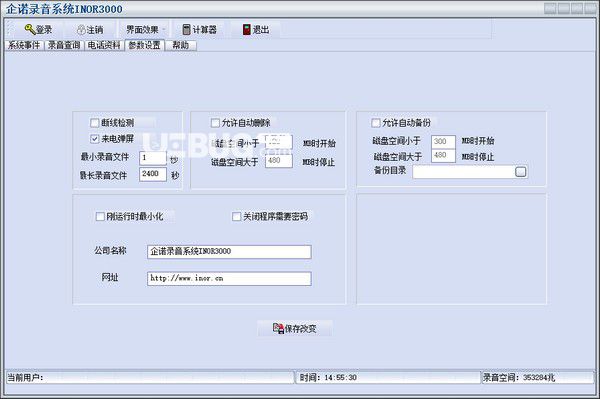Image resolution: width=600 pixels, height=399 pixels.
Task: Check 关闭程序需要密码 option
Action: [x=236, y=217]
